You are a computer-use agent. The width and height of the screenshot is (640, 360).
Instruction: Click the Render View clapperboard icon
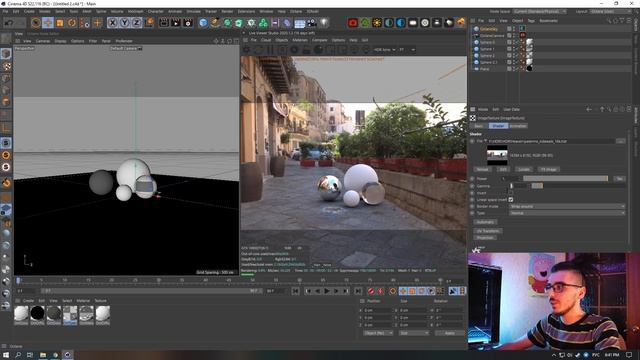pos(164,23)
